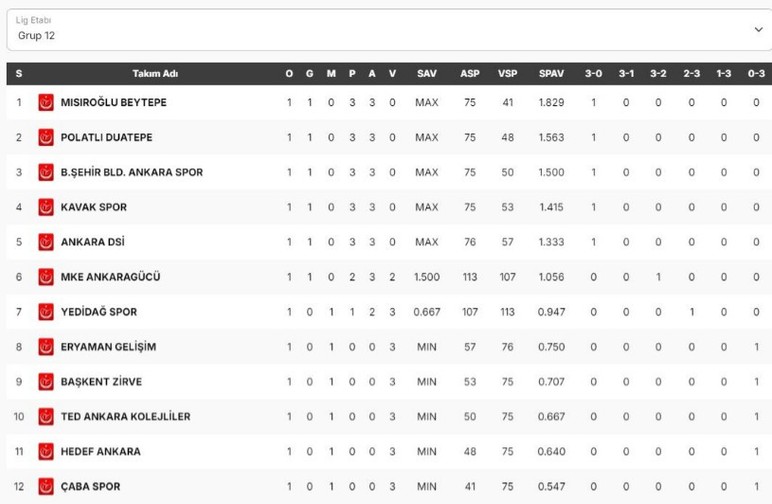Click the Polatlı Duatepe team logo
772x504 pixels.
[x=46, y=137]
